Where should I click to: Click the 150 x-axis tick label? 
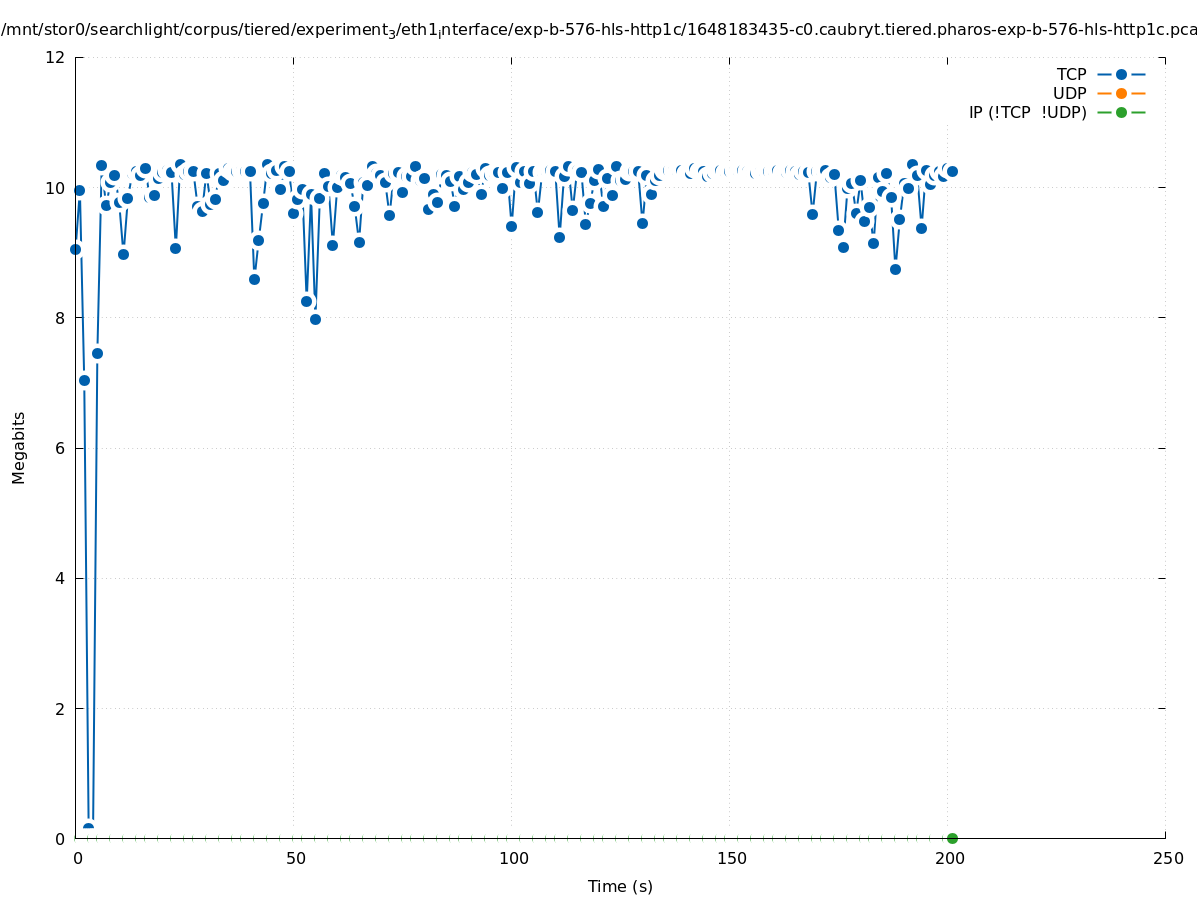[731, 858]
